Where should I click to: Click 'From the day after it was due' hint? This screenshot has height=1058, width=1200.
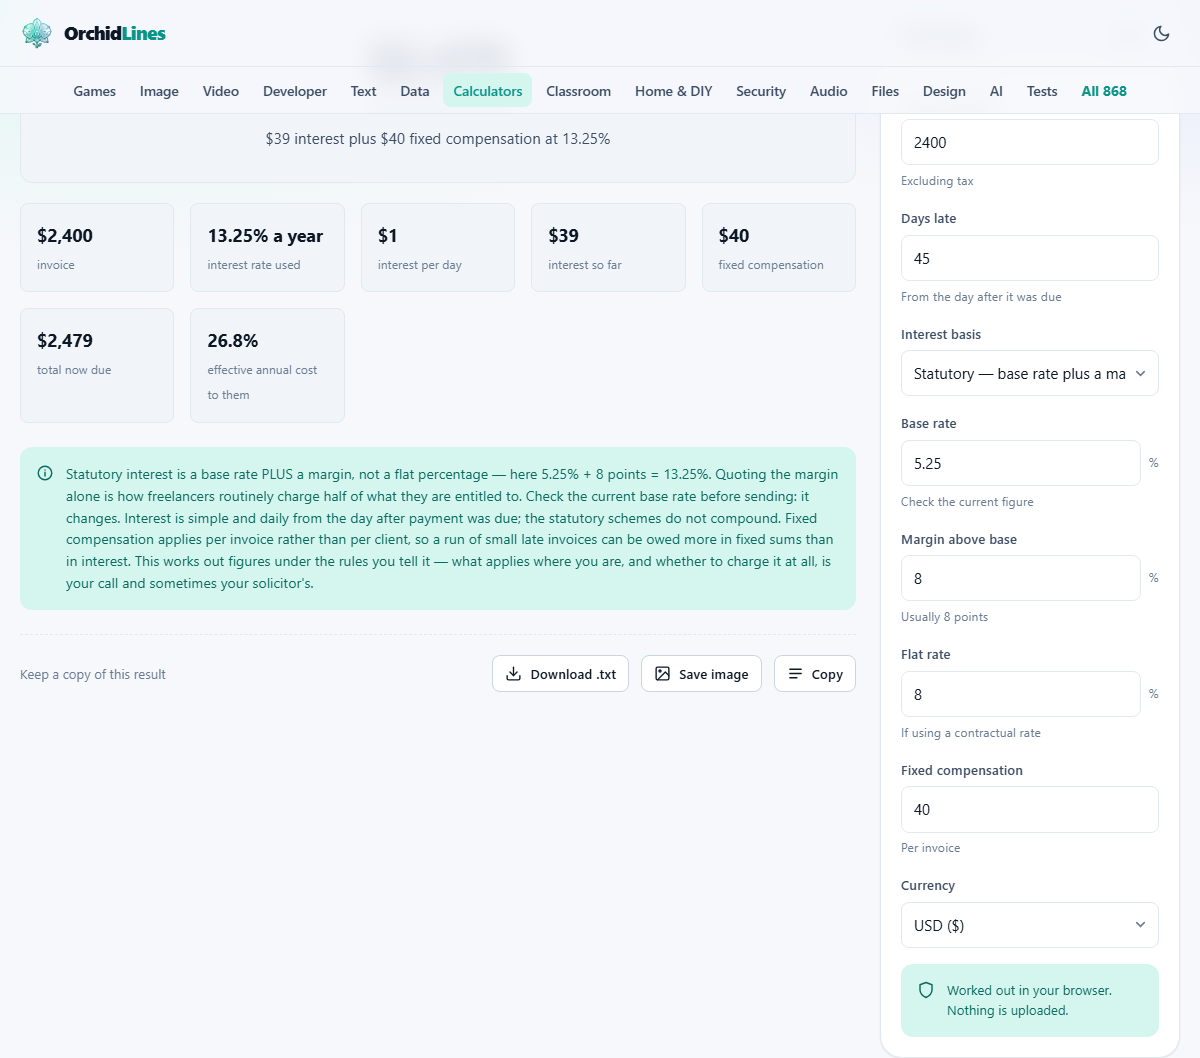click(x=981, y=297)
